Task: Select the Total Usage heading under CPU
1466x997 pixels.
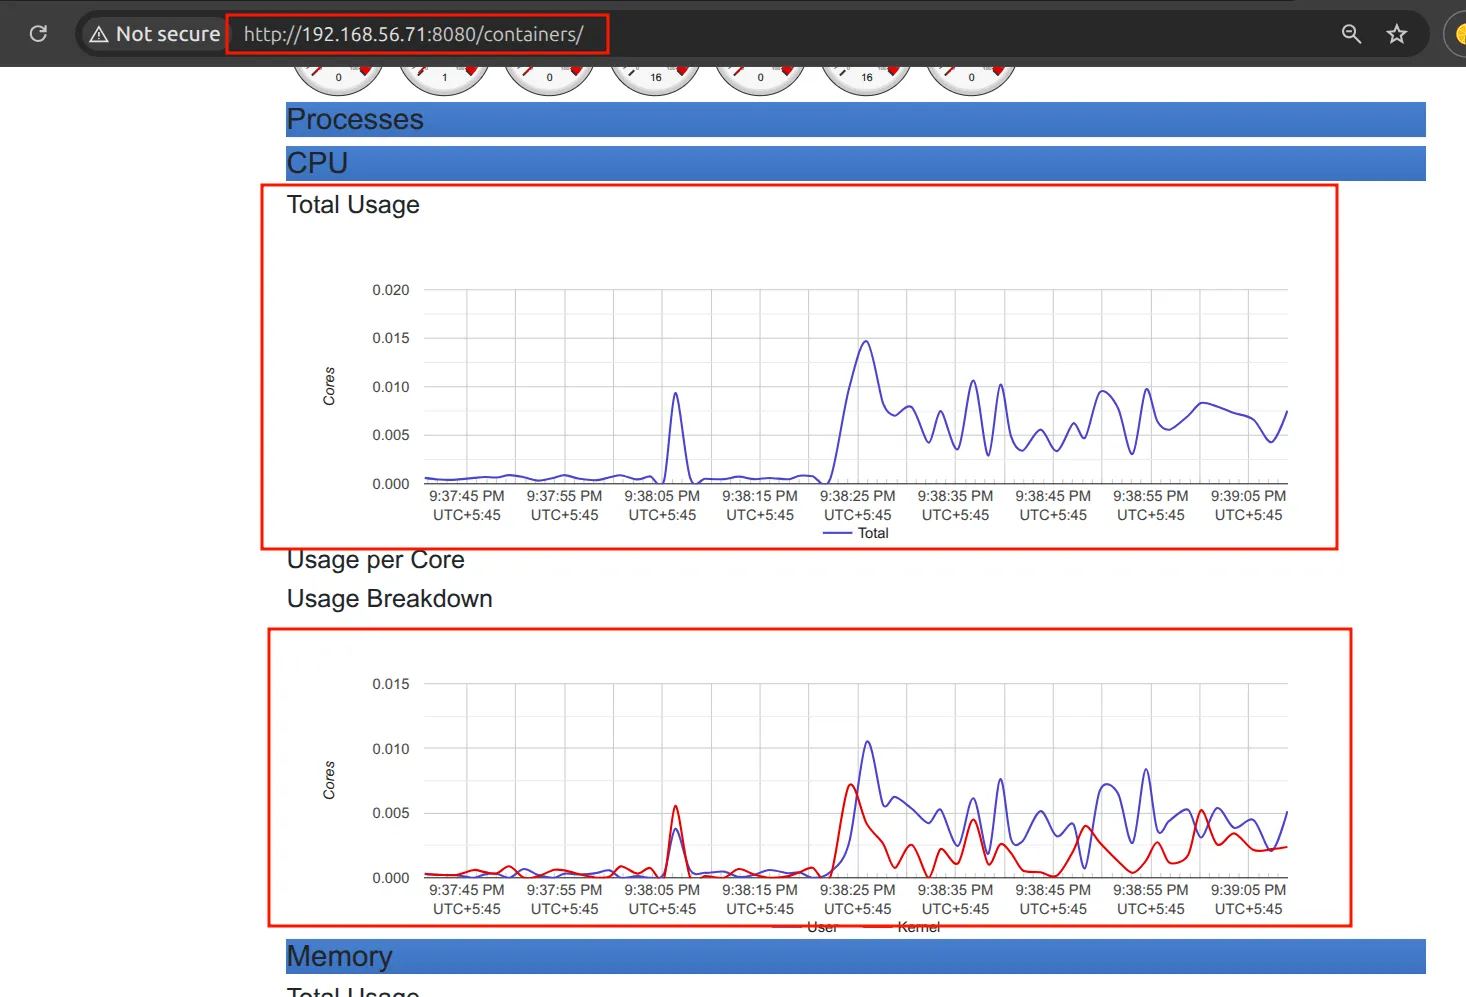Action: (x=353, y=205)
